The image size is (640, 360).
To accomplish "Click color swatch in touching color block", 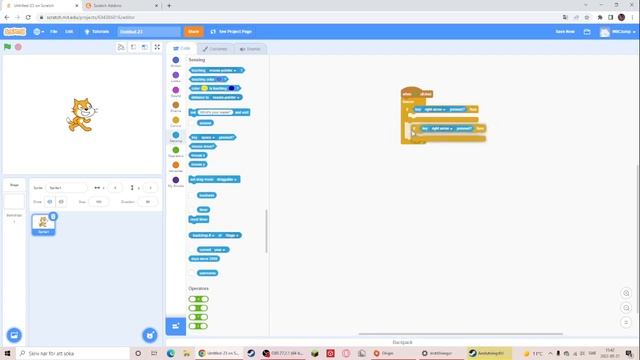I will [220, 79].
